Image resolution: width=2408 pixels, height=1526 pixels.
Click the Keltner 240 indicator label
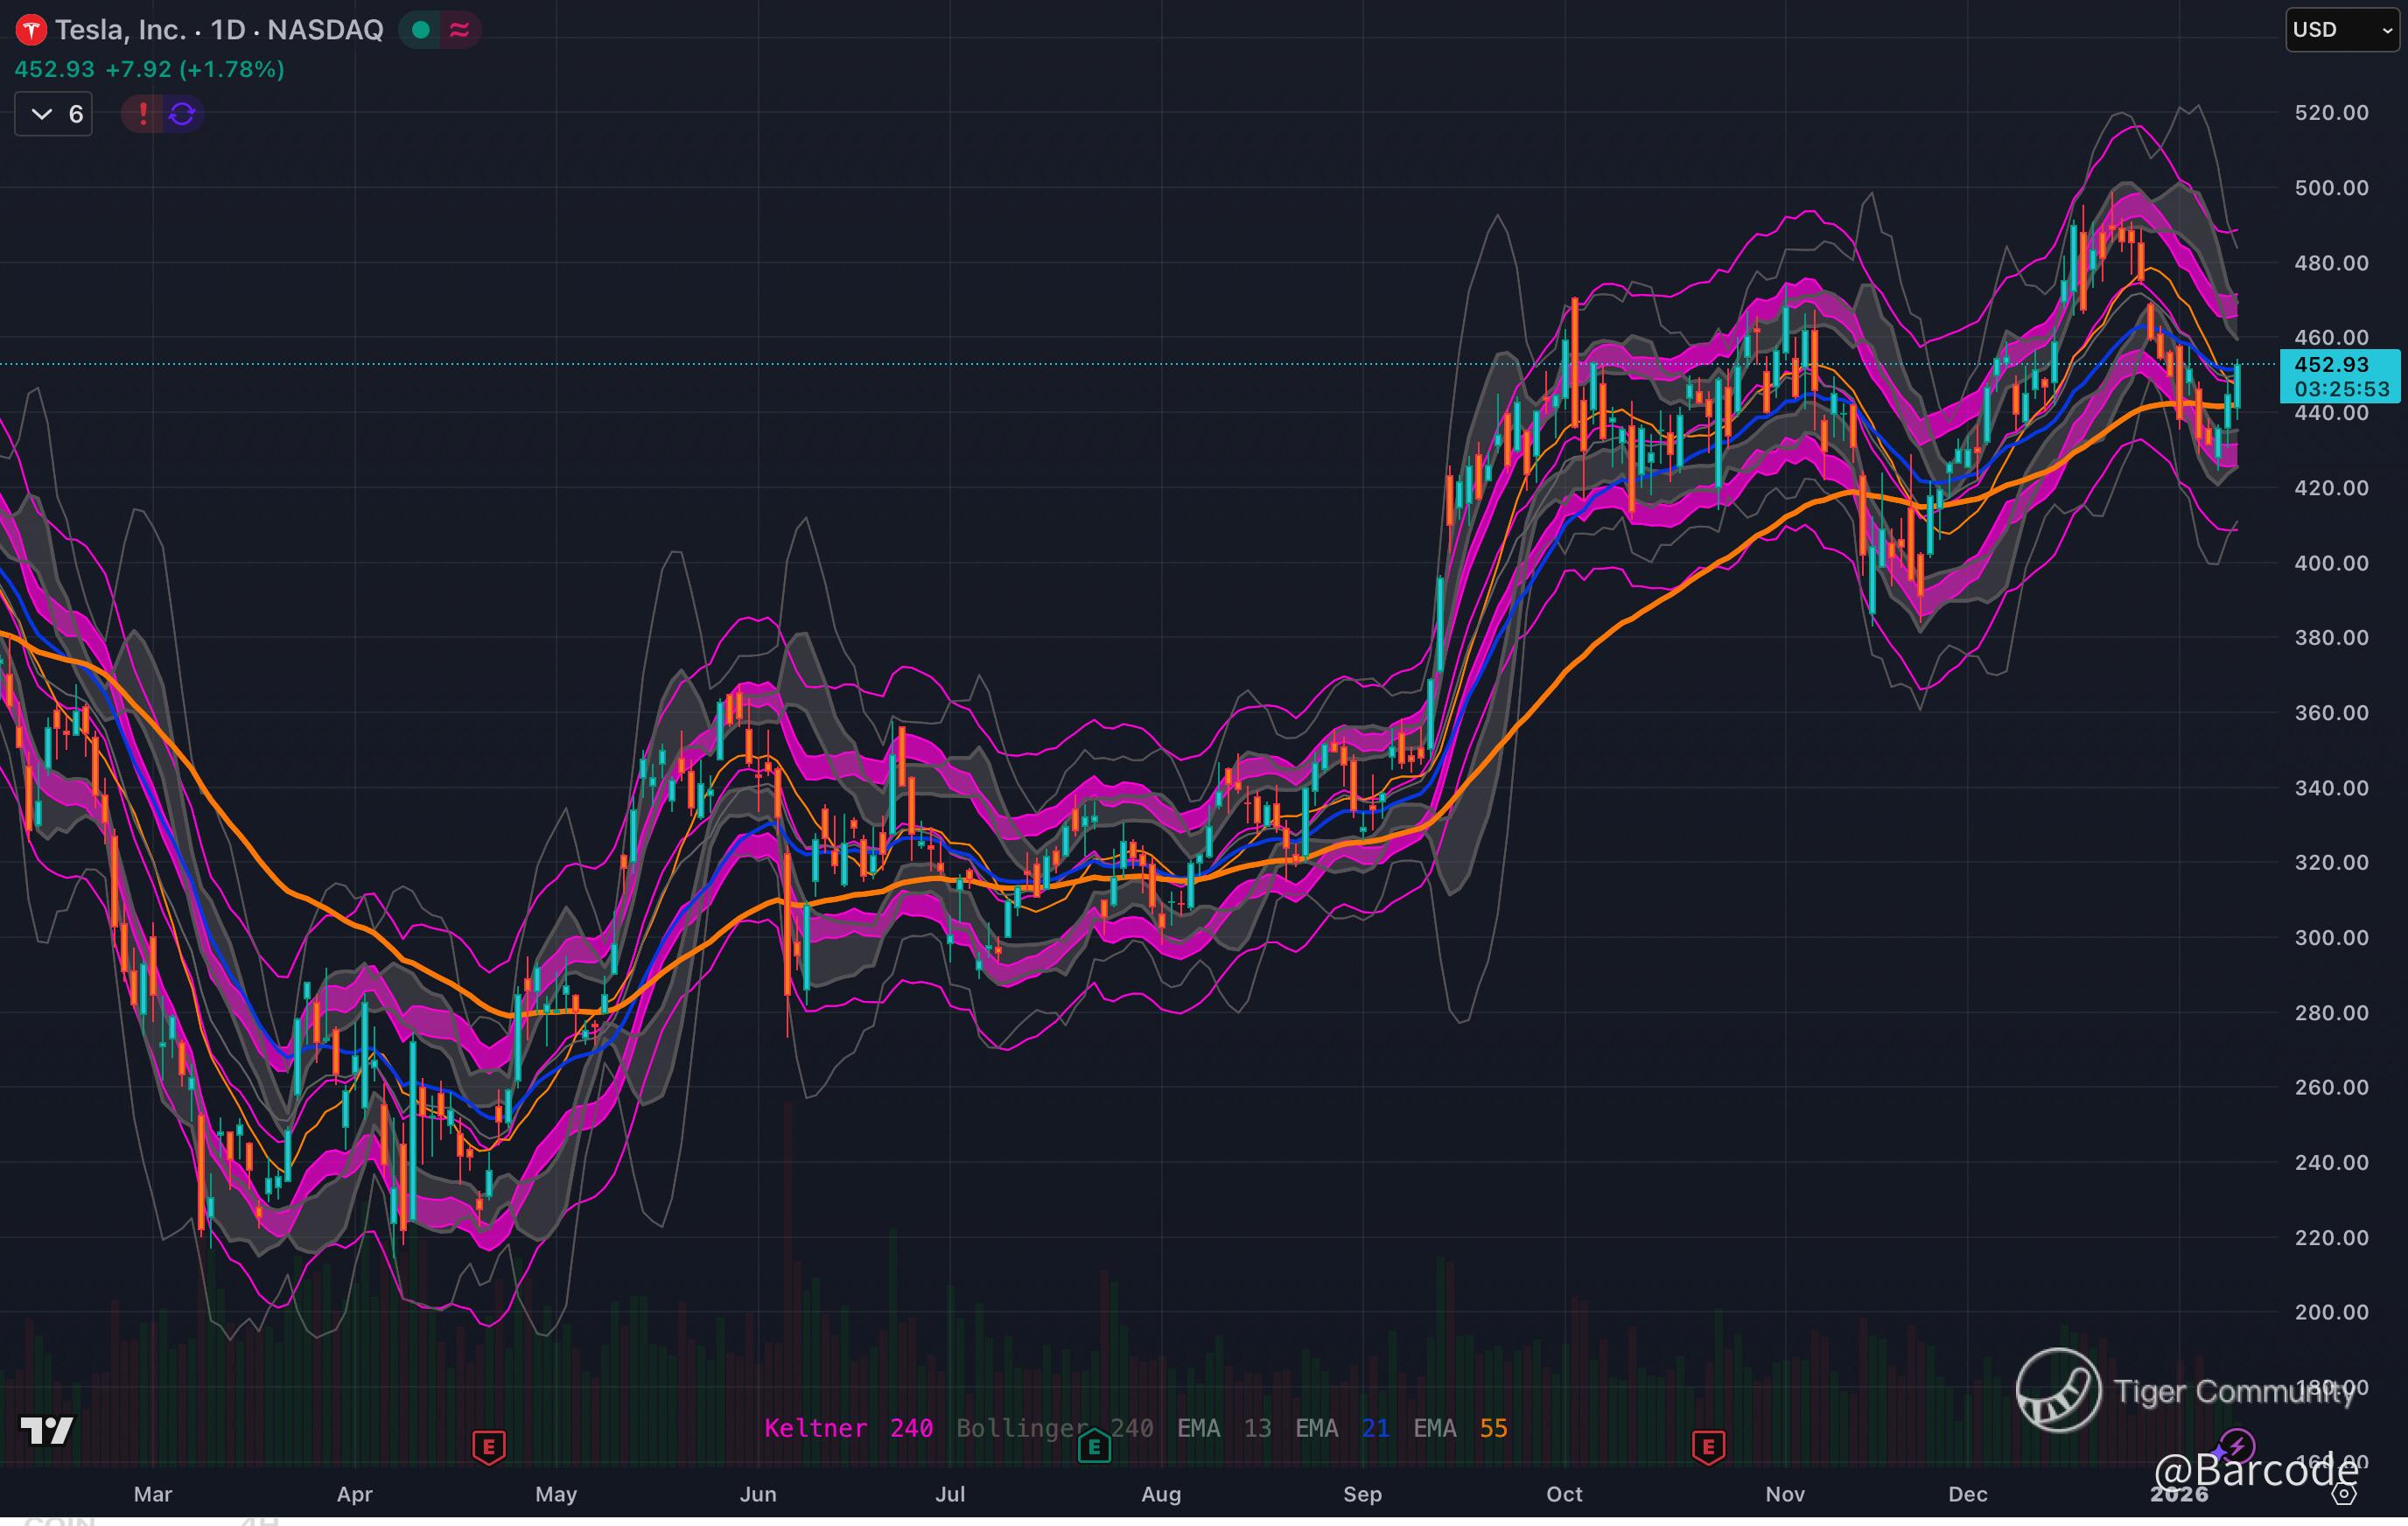pyautogui.click(x=848, y=1428)
